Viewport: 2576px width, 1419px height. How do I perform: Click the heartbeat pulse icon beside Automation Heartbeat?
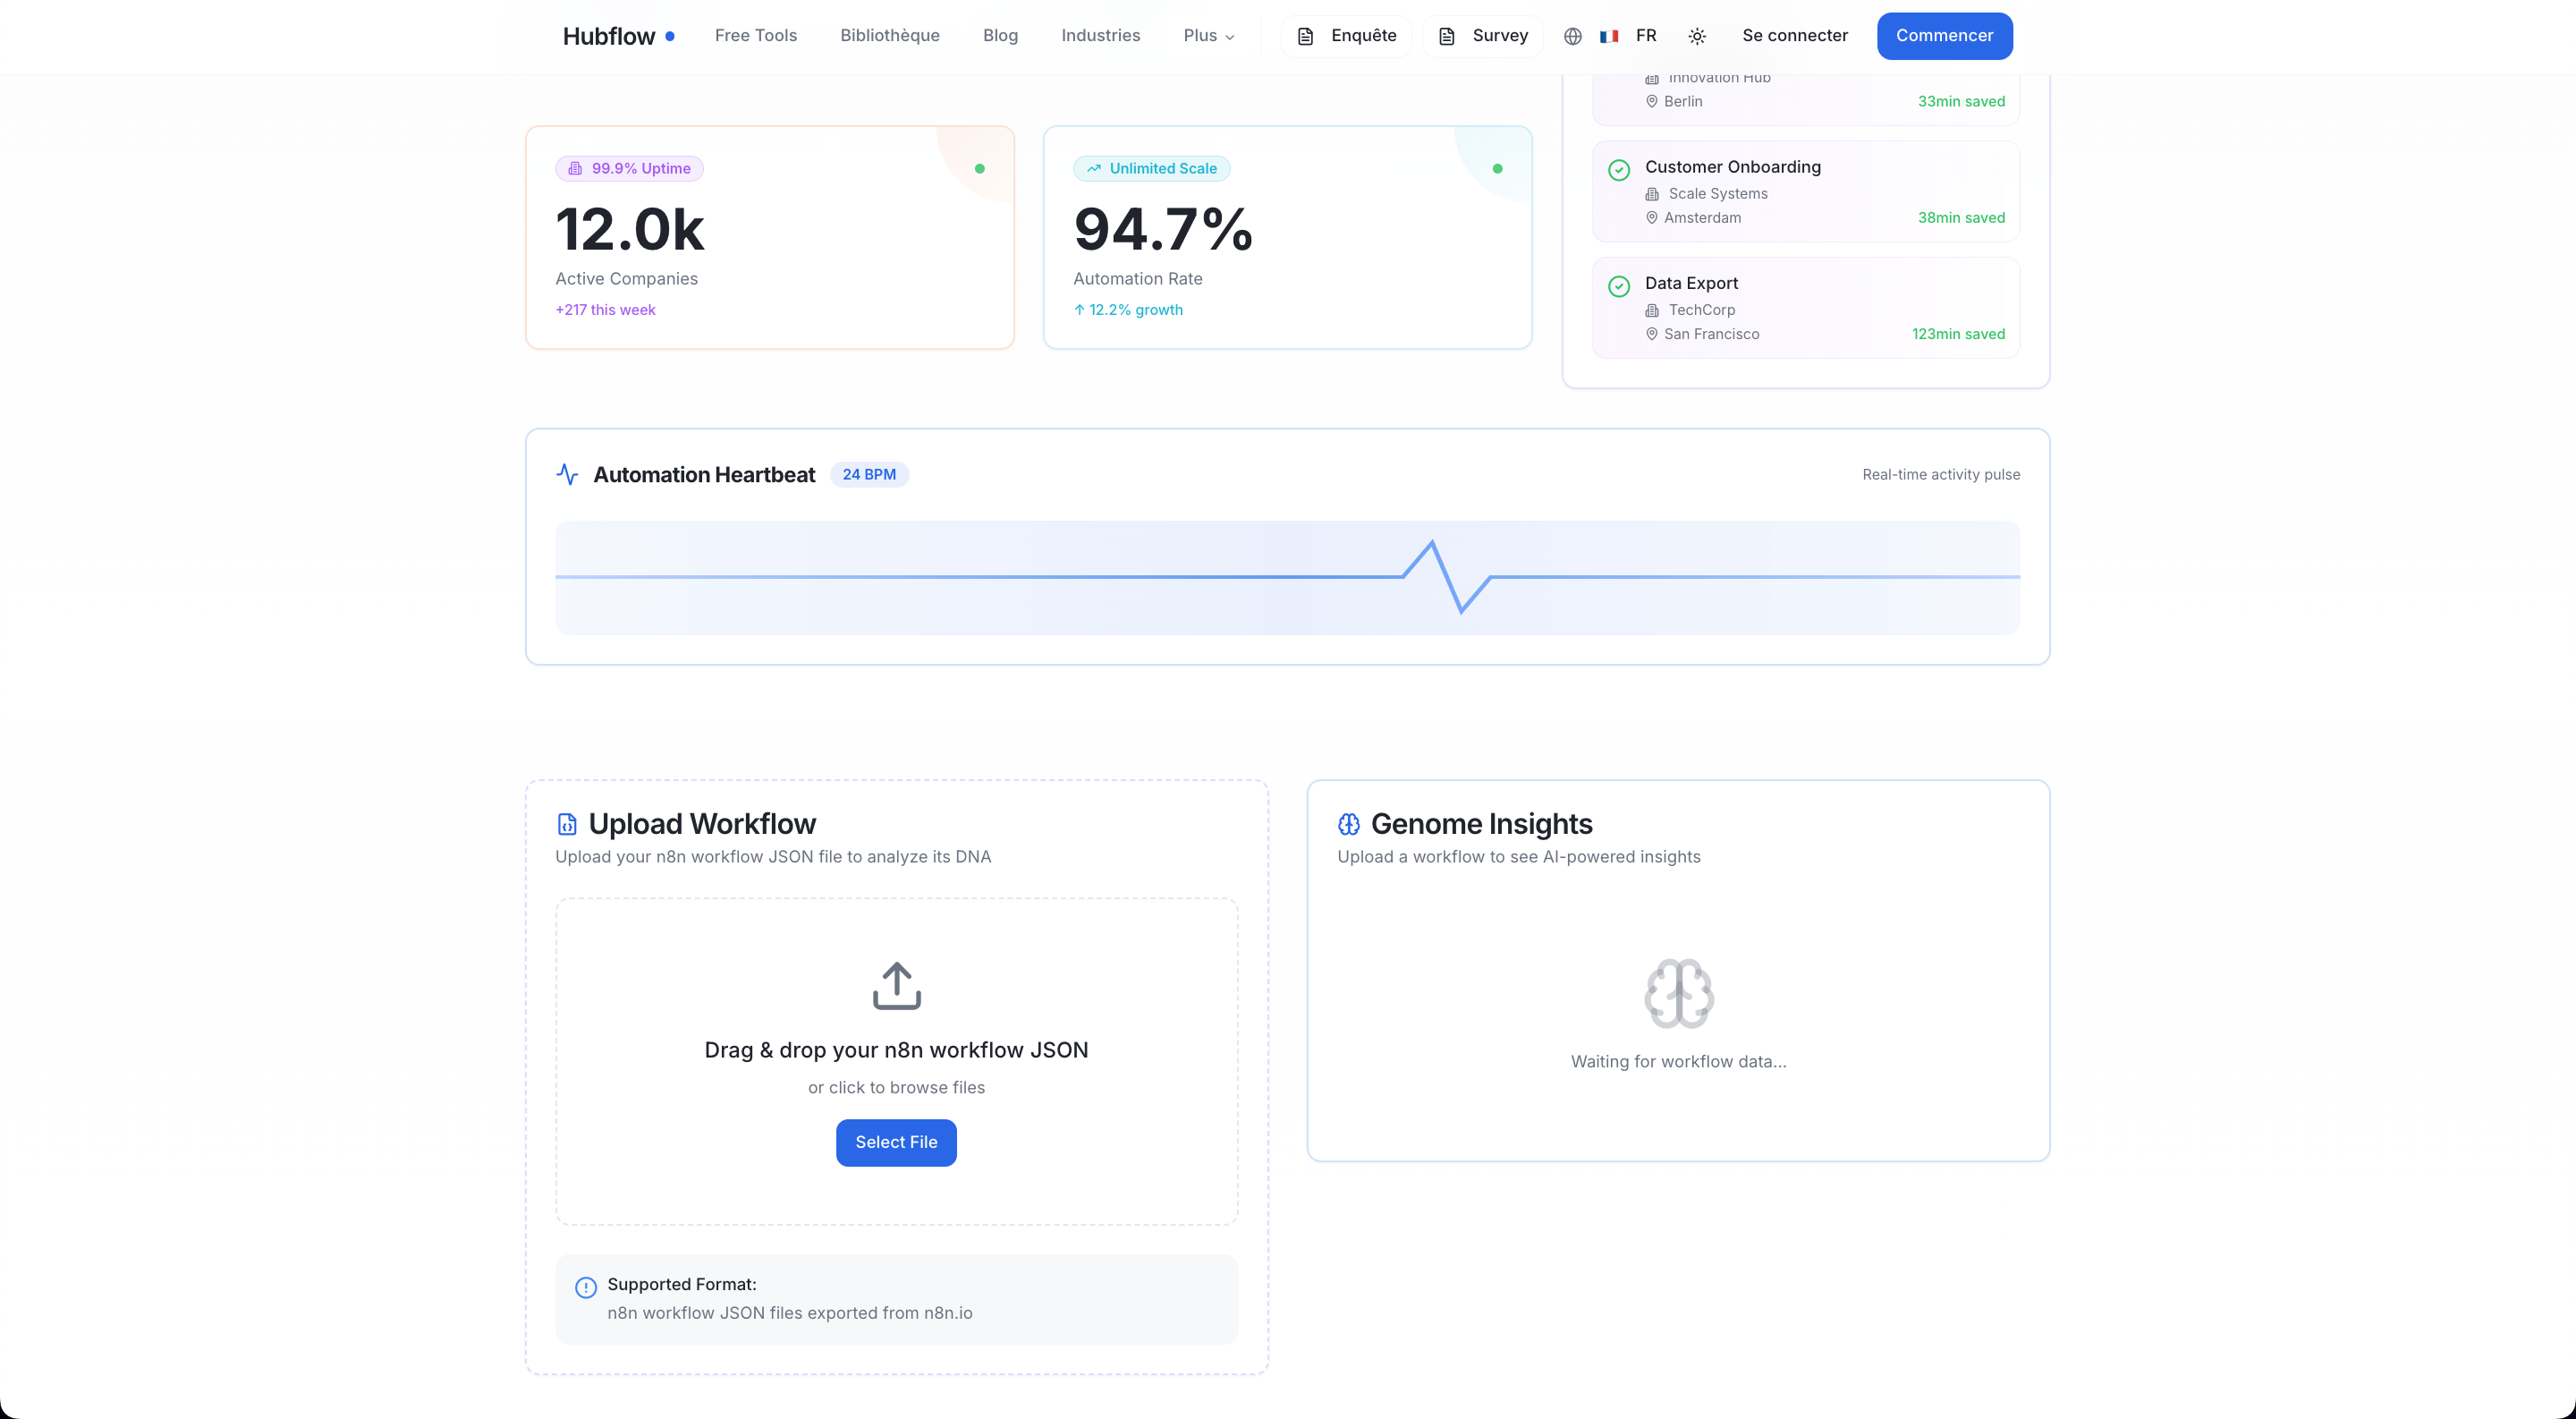point(567,474)
